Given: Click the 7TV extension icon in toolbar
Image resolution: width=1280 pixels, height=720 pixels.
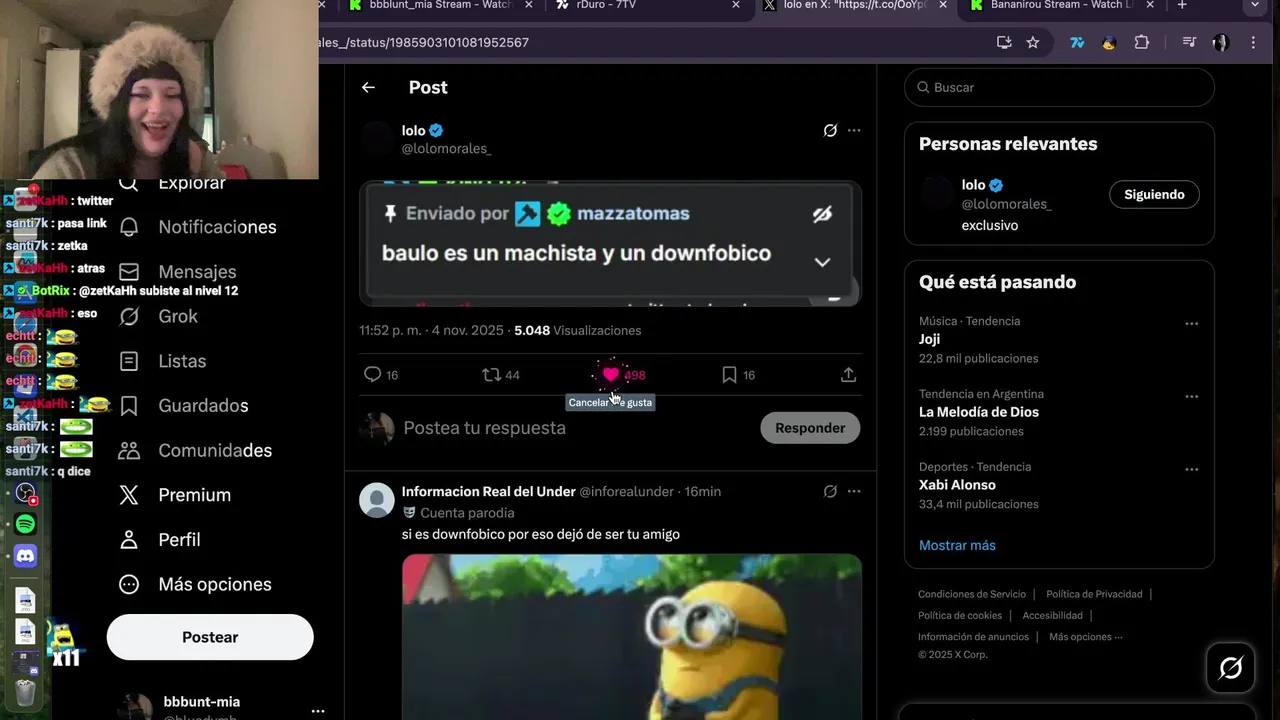Looking at the screenshot, I should (1077, 42).
